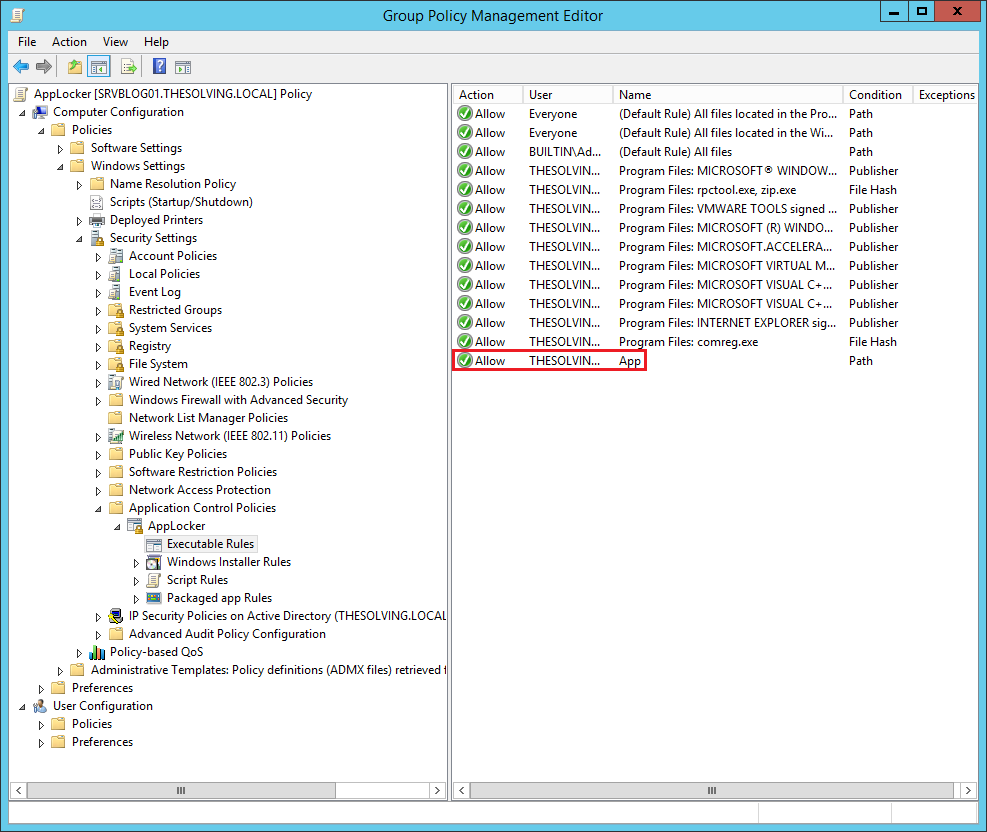Image resolution: width=987 pixels, height=832 pixels.
Task: Click the Account Policies icon
Action: [x=115, y=256]
